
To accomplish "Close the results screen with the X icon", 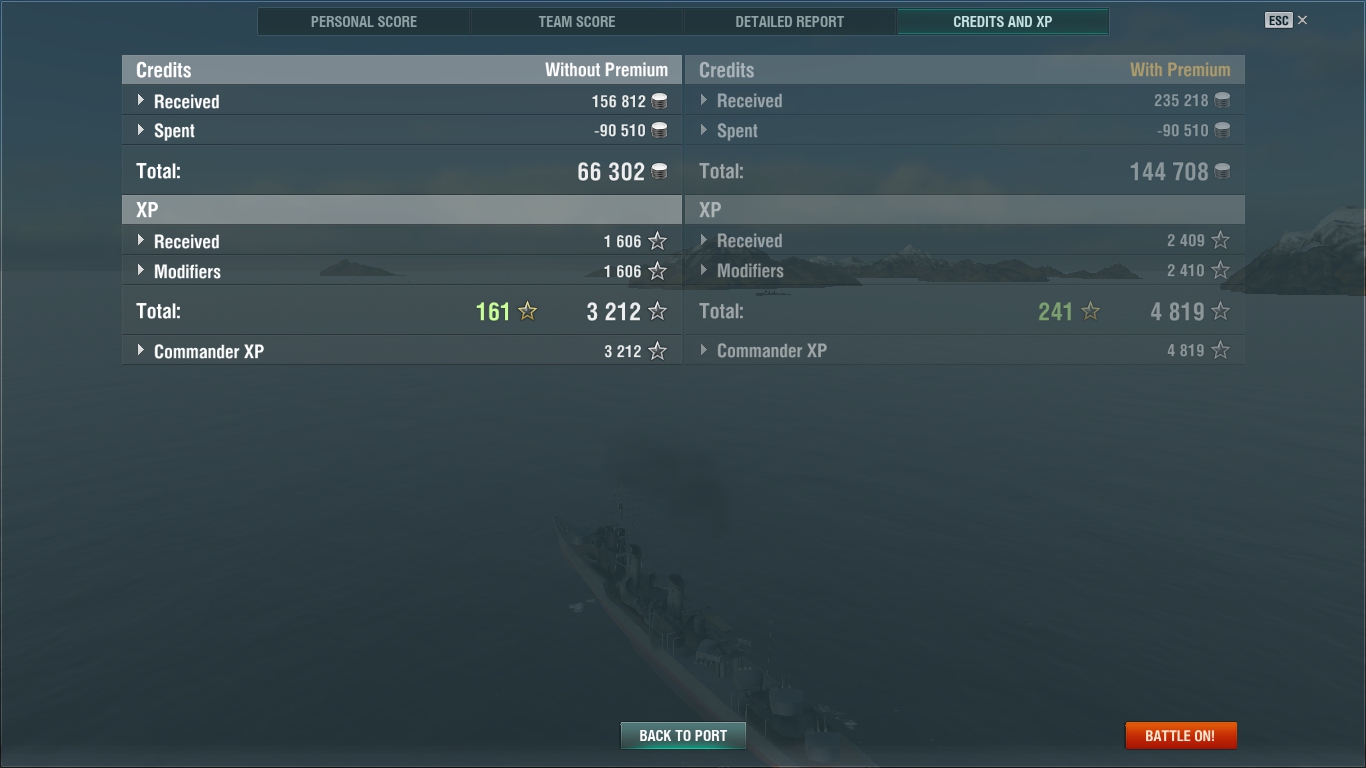I will point(1302,20).
